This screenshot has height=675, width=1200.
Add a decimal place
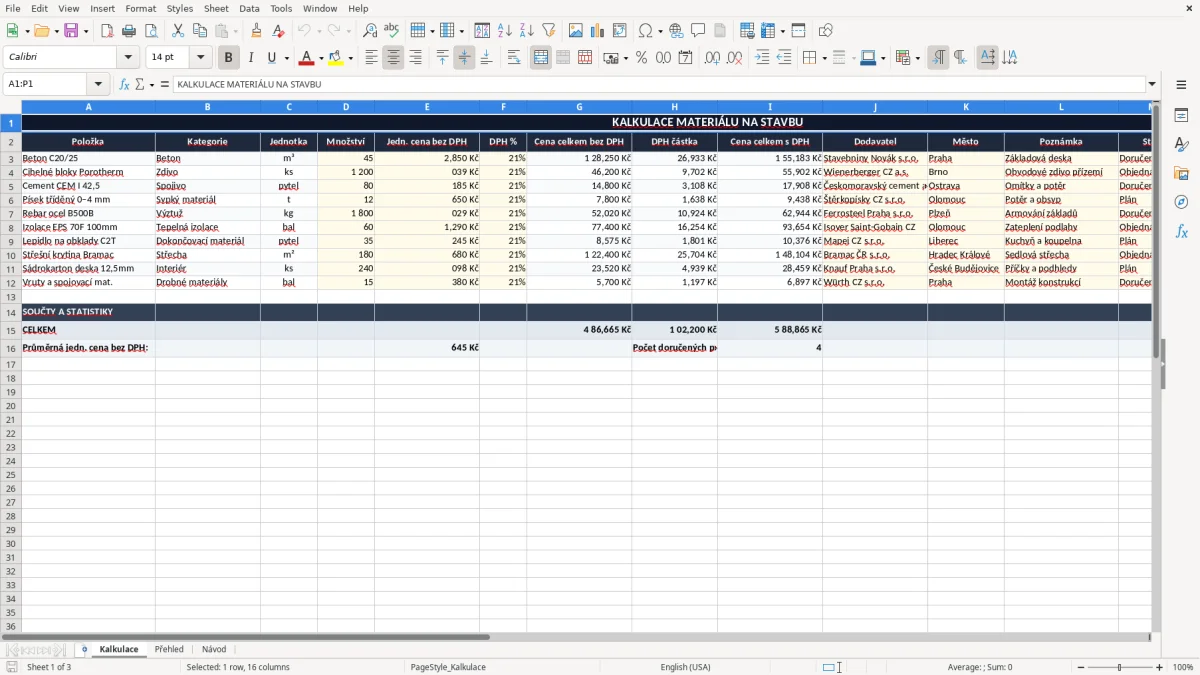712,58
